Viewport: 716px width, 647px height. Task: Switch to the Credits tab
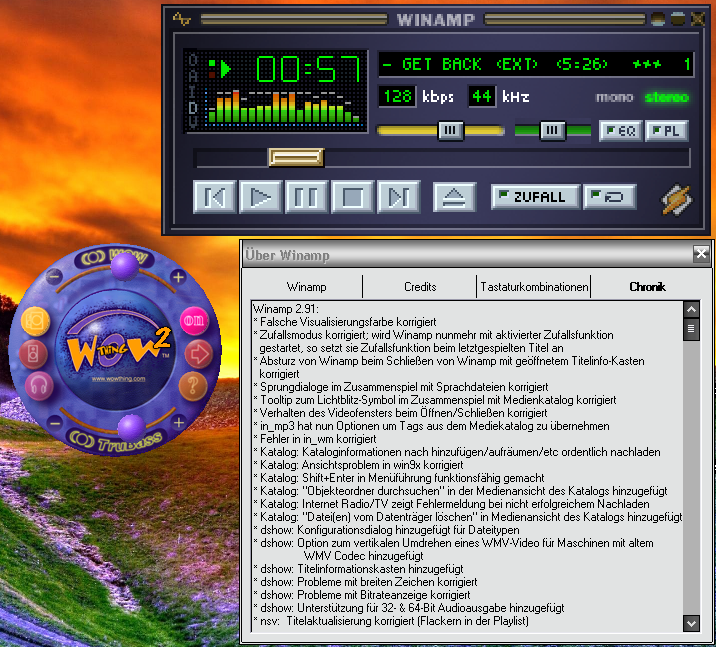click(x=420, y=287)
